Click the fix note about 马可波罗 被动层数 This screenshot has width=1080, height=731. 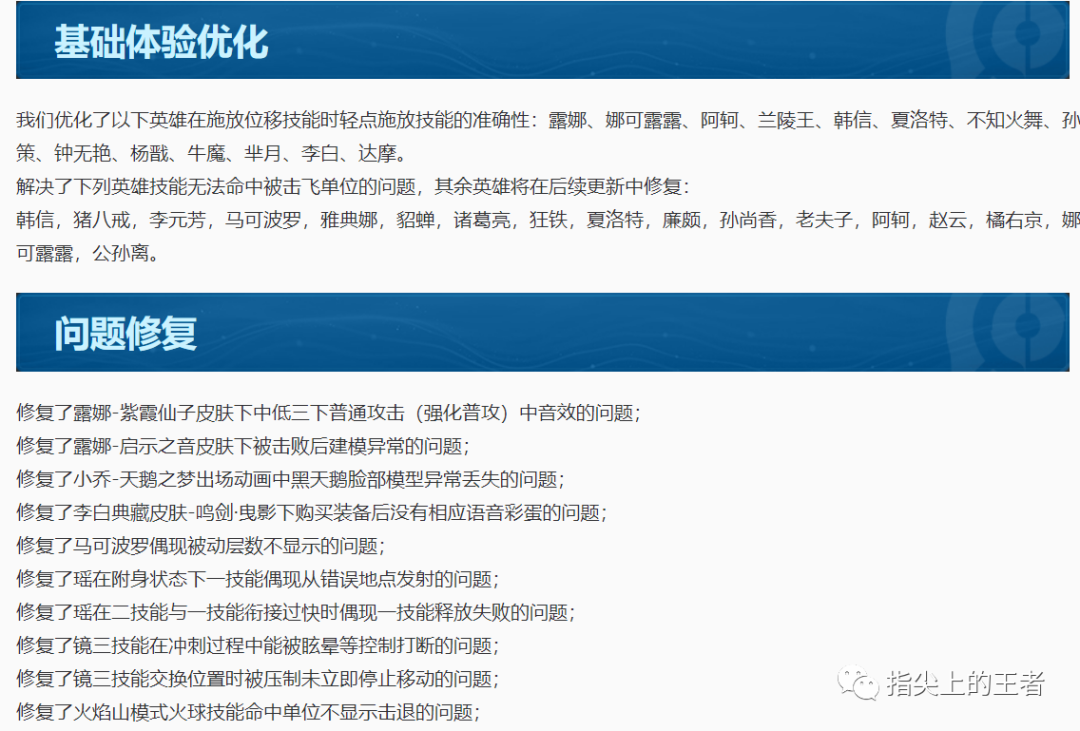click(201, 546)
